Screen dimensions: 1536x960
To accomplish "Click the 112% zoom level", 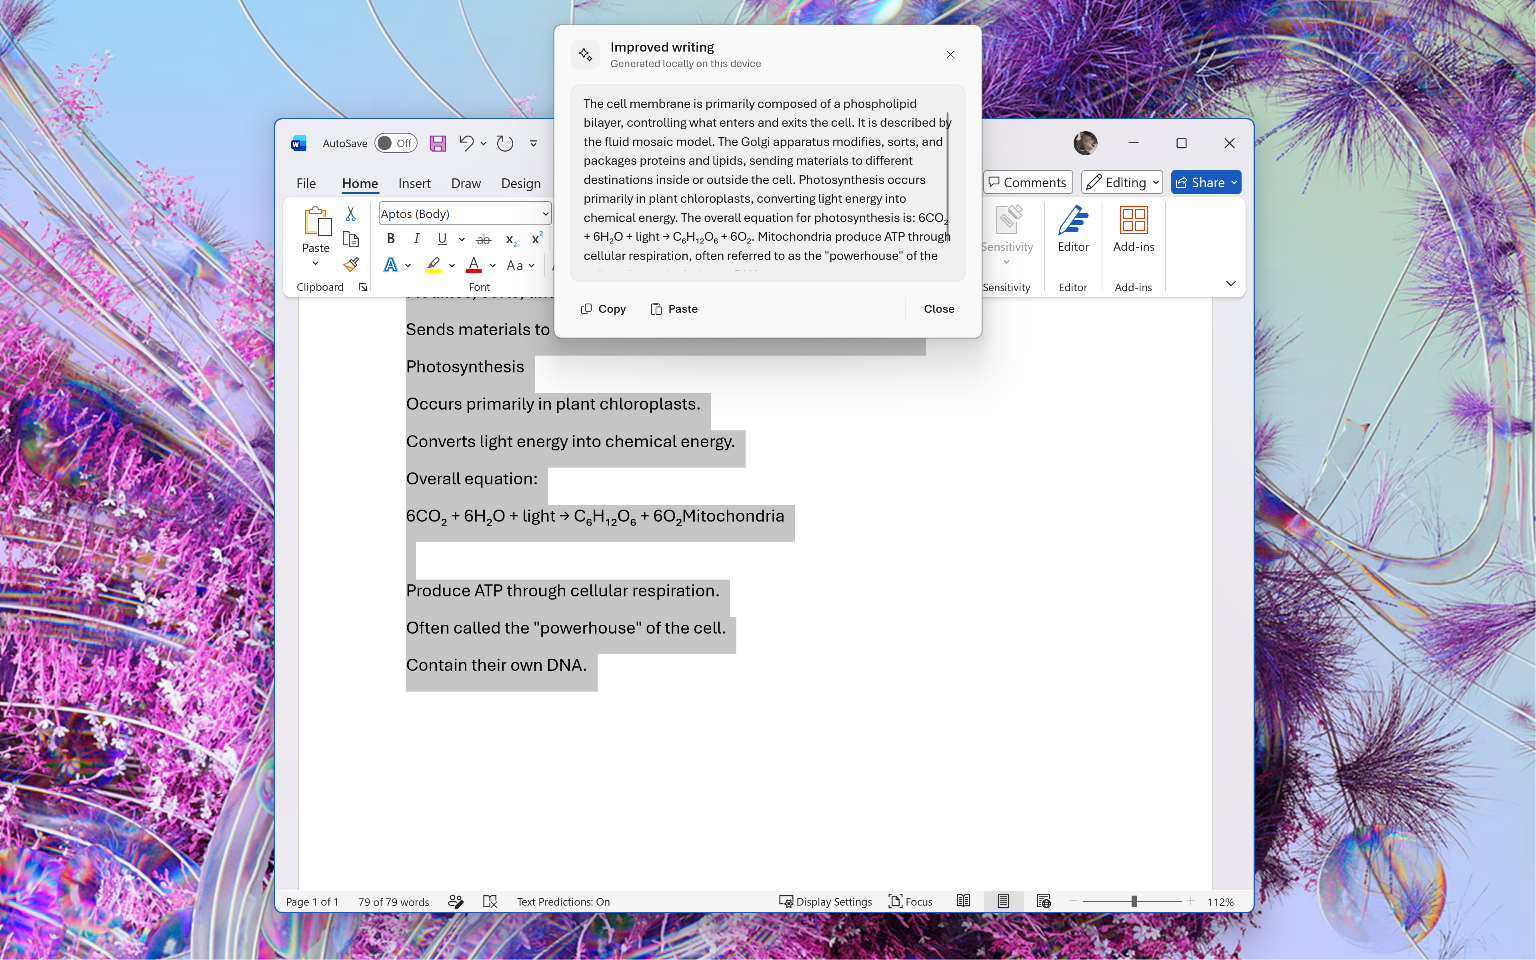I will pyautogui.click(x=1220, y=901).
